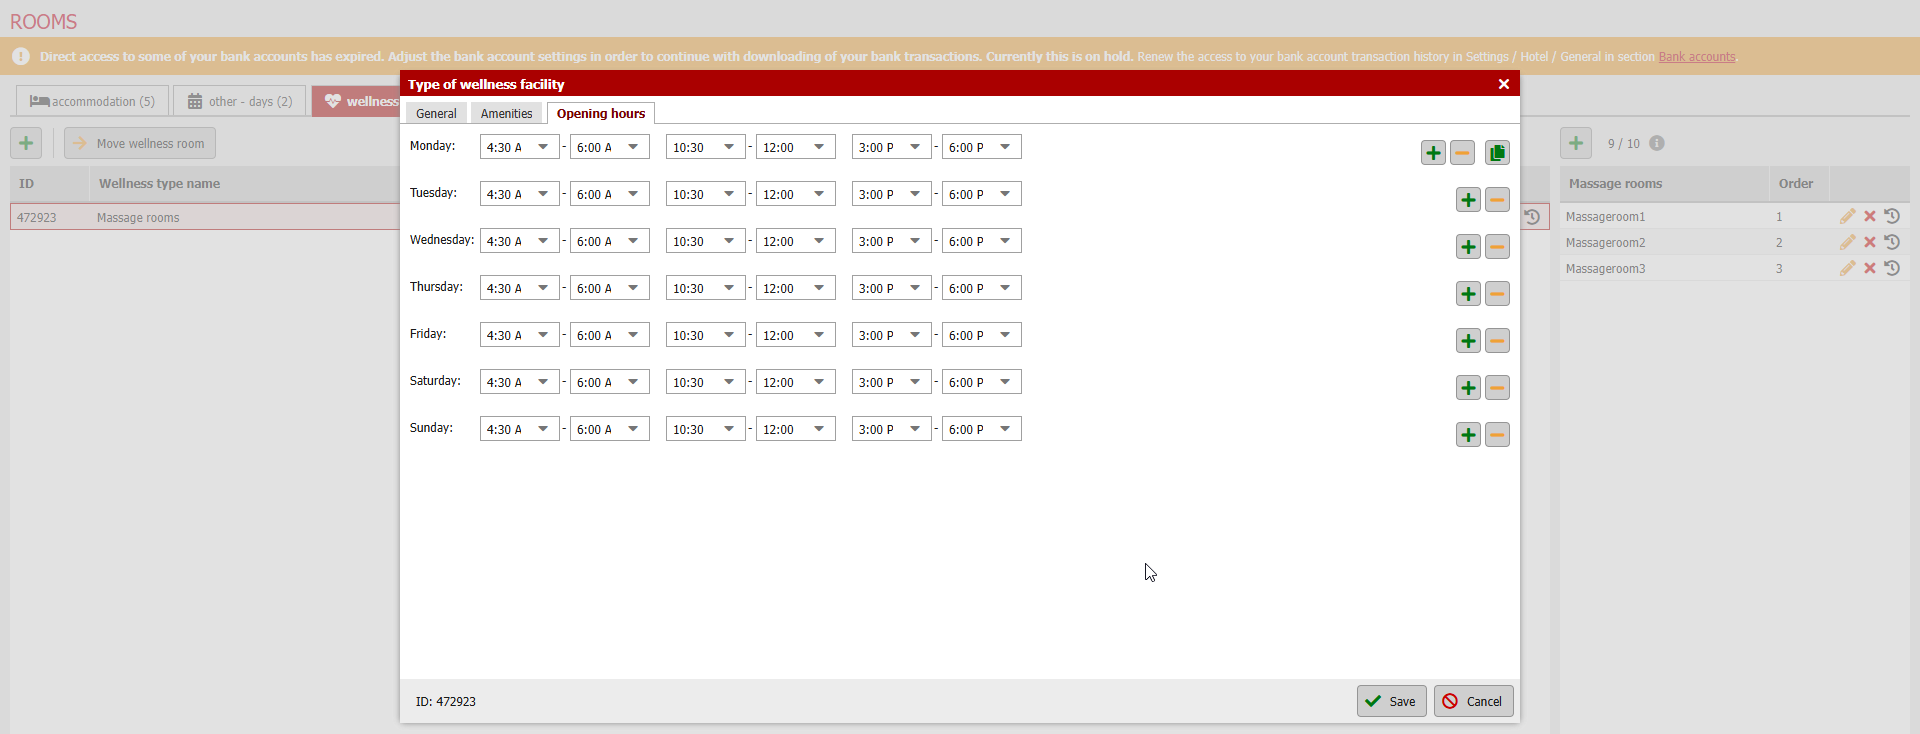Open Monday's first start time dropdown
This screenshot has height=734, width=1920.
(520, 147)
